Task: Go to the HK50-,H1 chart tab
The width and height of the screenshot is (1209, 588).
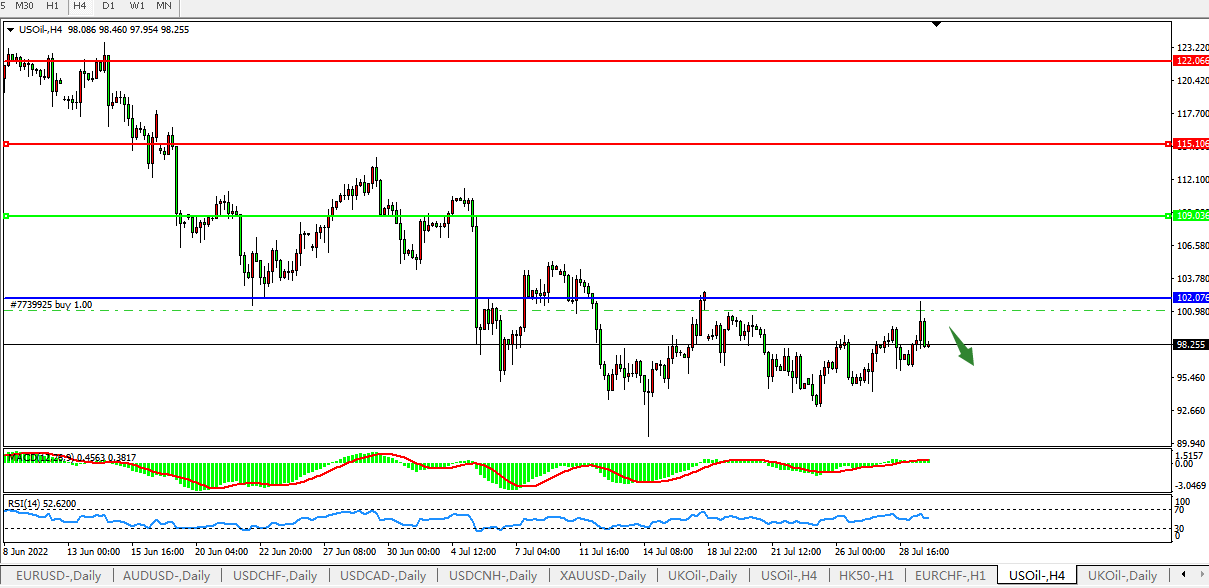Action: tap(868, 576)
